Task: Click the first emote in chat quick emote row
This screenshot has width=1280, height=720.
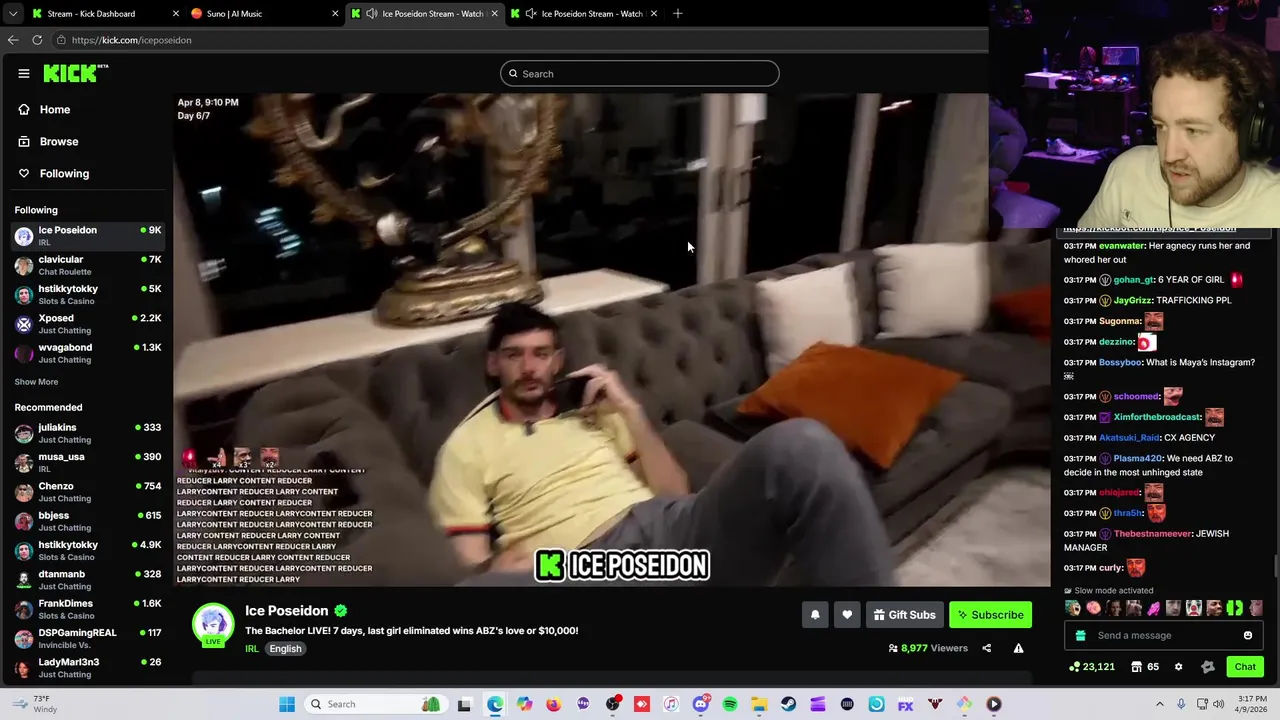Action: 1073,608
